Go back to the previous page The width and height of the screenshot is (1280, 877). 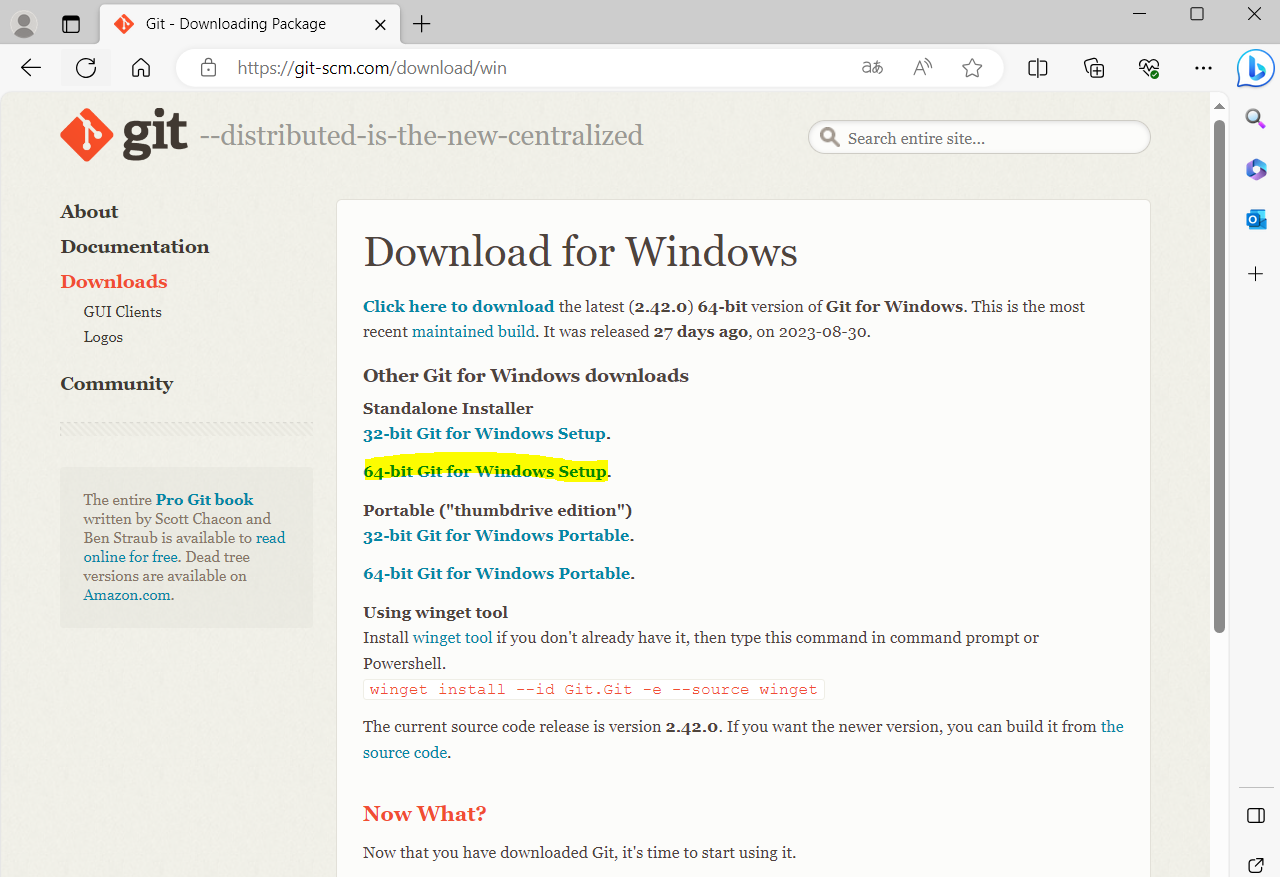[31, 68]
